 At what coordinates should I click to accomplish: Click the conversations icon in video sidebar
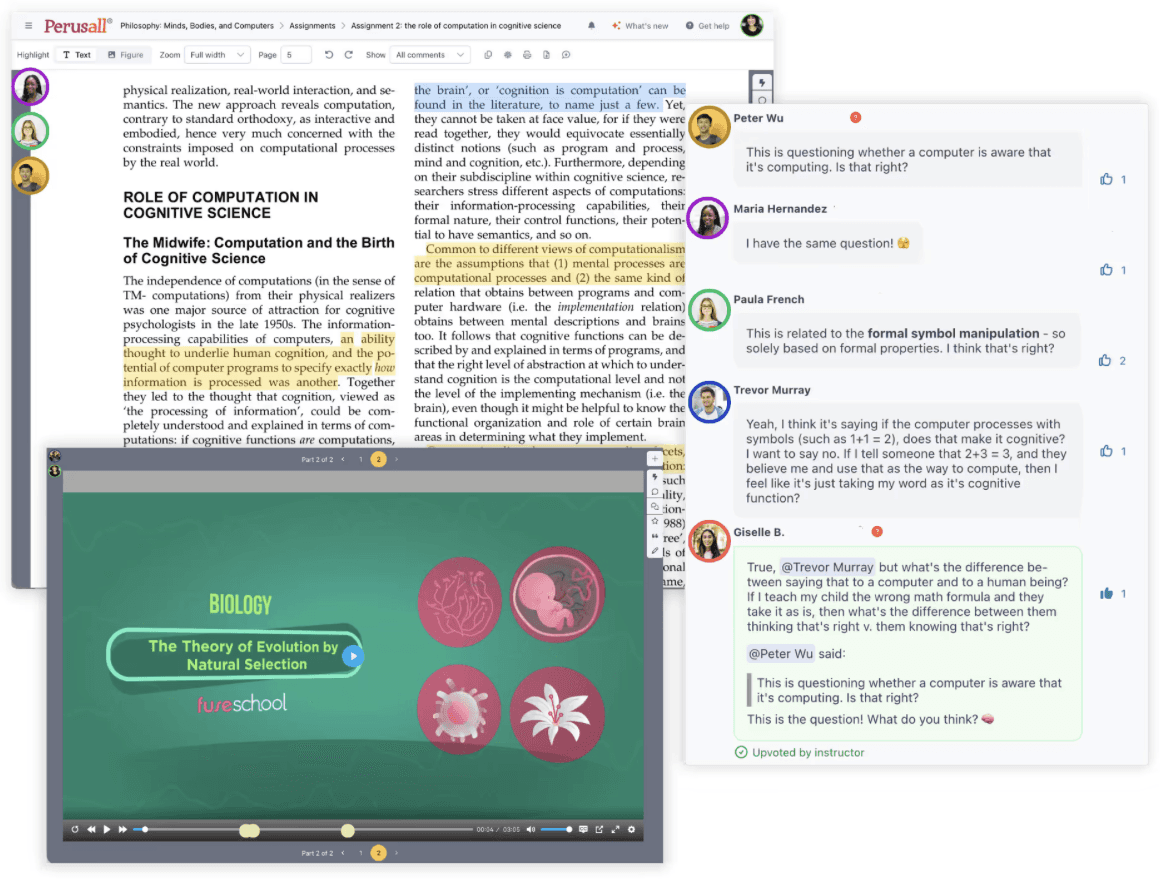pos(654,507)
